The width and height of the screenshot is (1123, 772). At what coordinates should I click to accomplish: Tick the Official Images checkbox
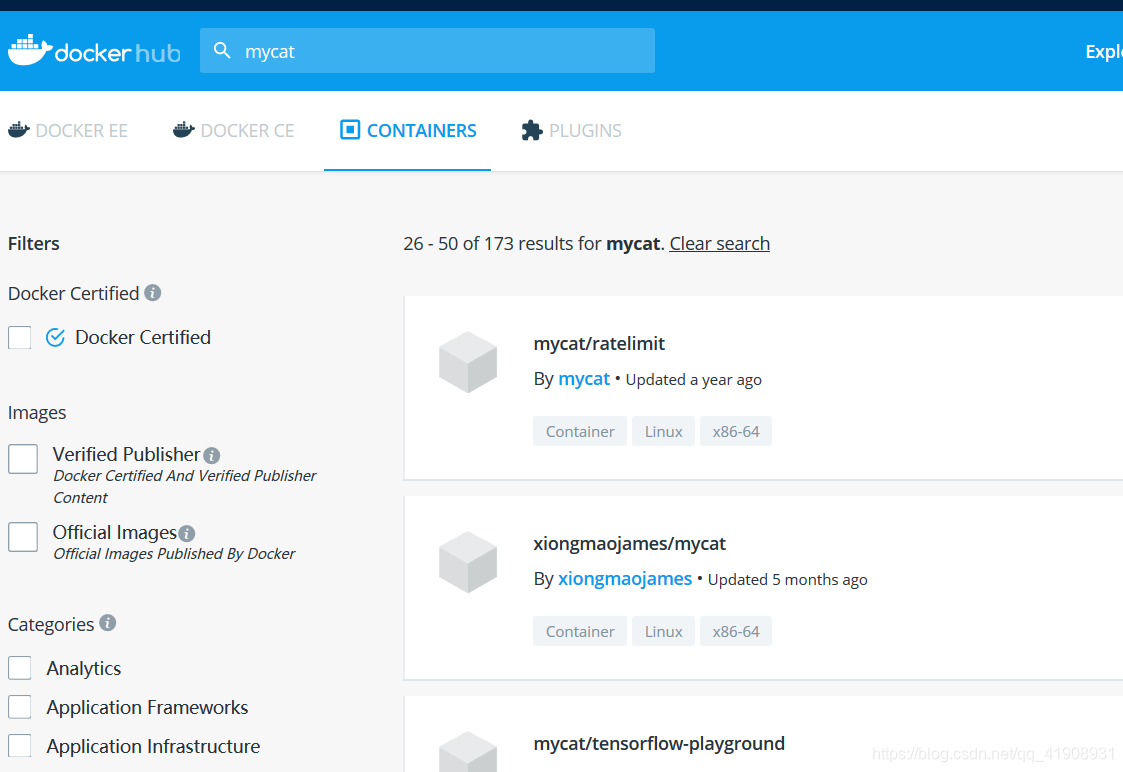23,537
